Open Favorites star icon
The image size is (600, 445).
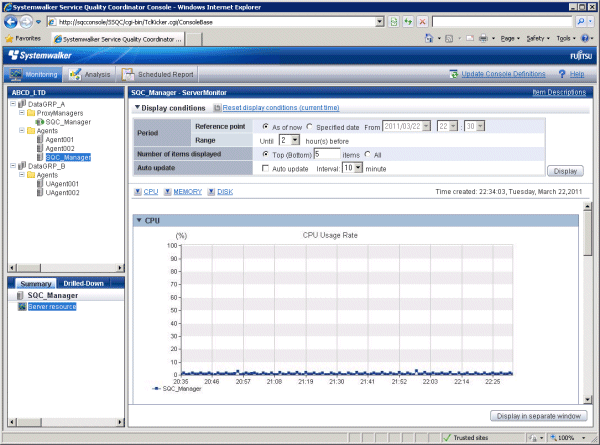(x=9, y=38)
